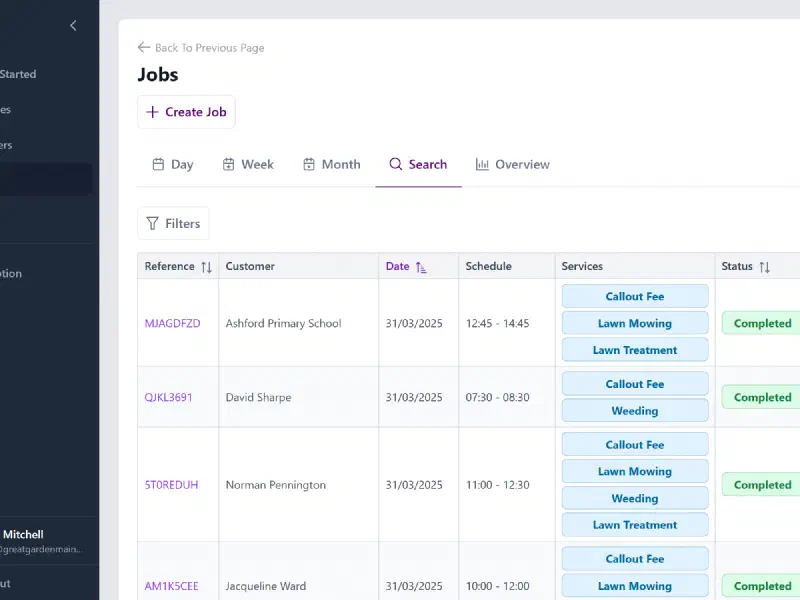Click the Search magnifier icon
Image resolution: width=800 pixels, height=600 pixels.
[395, 164]
